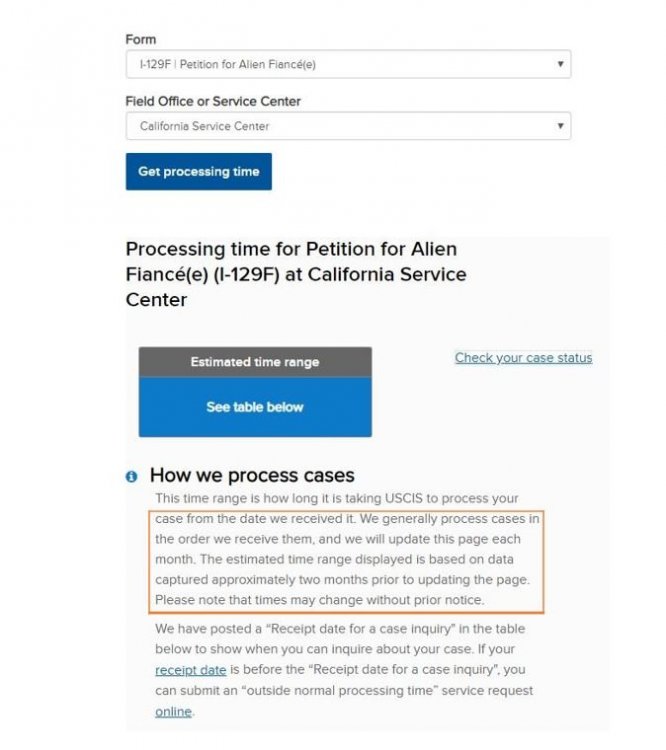Click the Processing time for Petition heading
This screenshot has width=666, height=750.
coord(296,275)
